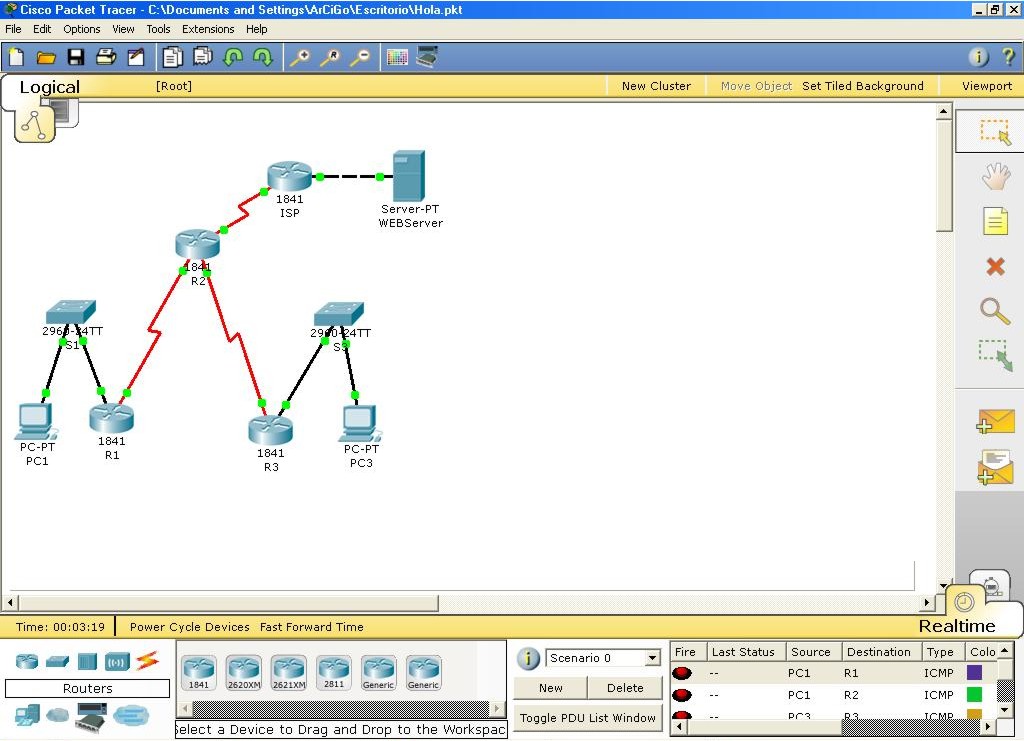Select the ISP router in the workspace
This screenshot has height=741, width=1024.
pyautogui.click(x=289, y=176)
